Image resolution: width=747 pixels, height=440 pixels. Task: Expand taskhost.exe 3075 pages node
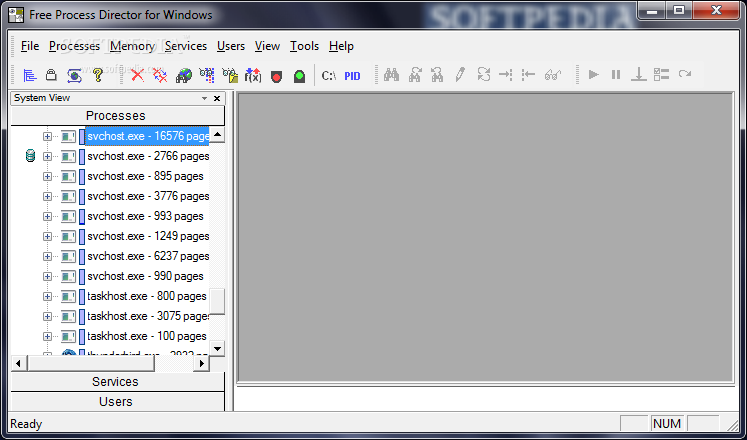click(47, 317)
